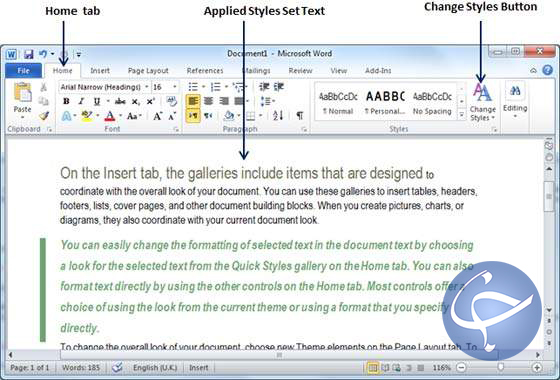Open the Paragraph dialog launcher
560x380 pixels.
click(304, 130)
